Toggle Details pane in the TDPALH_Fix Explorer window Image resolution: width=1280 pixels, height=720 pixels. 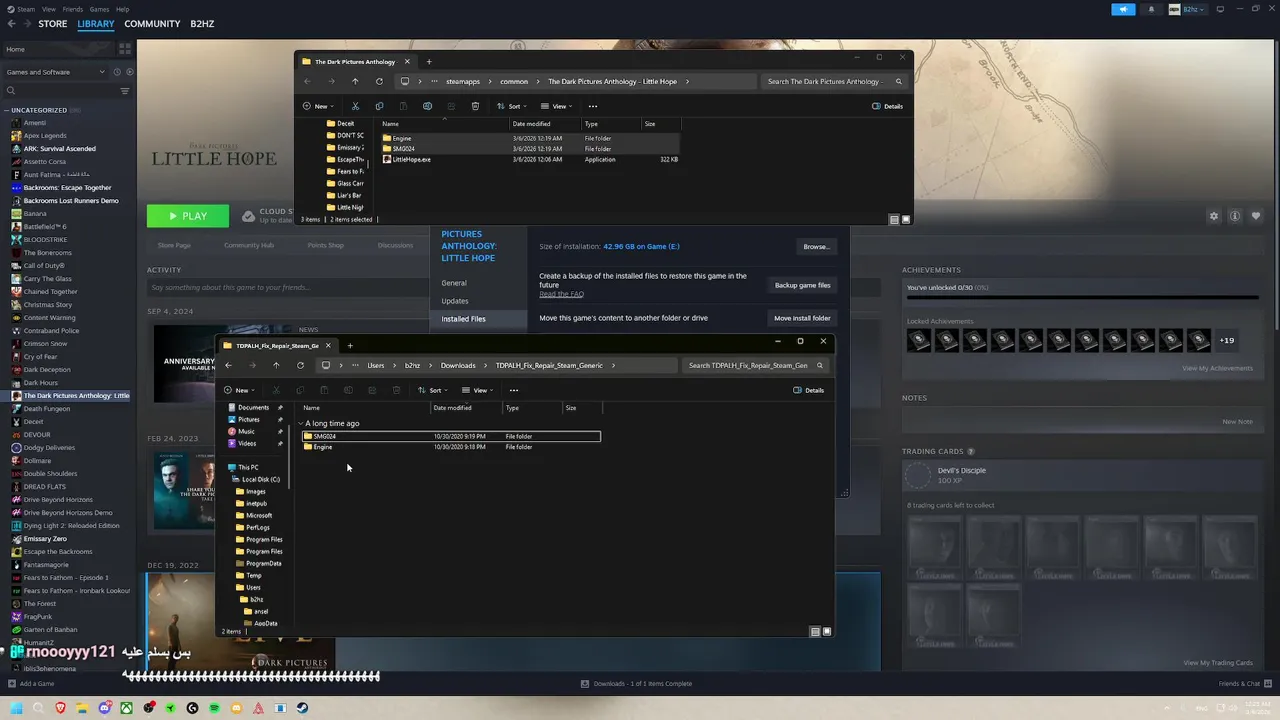coord(809,390)
